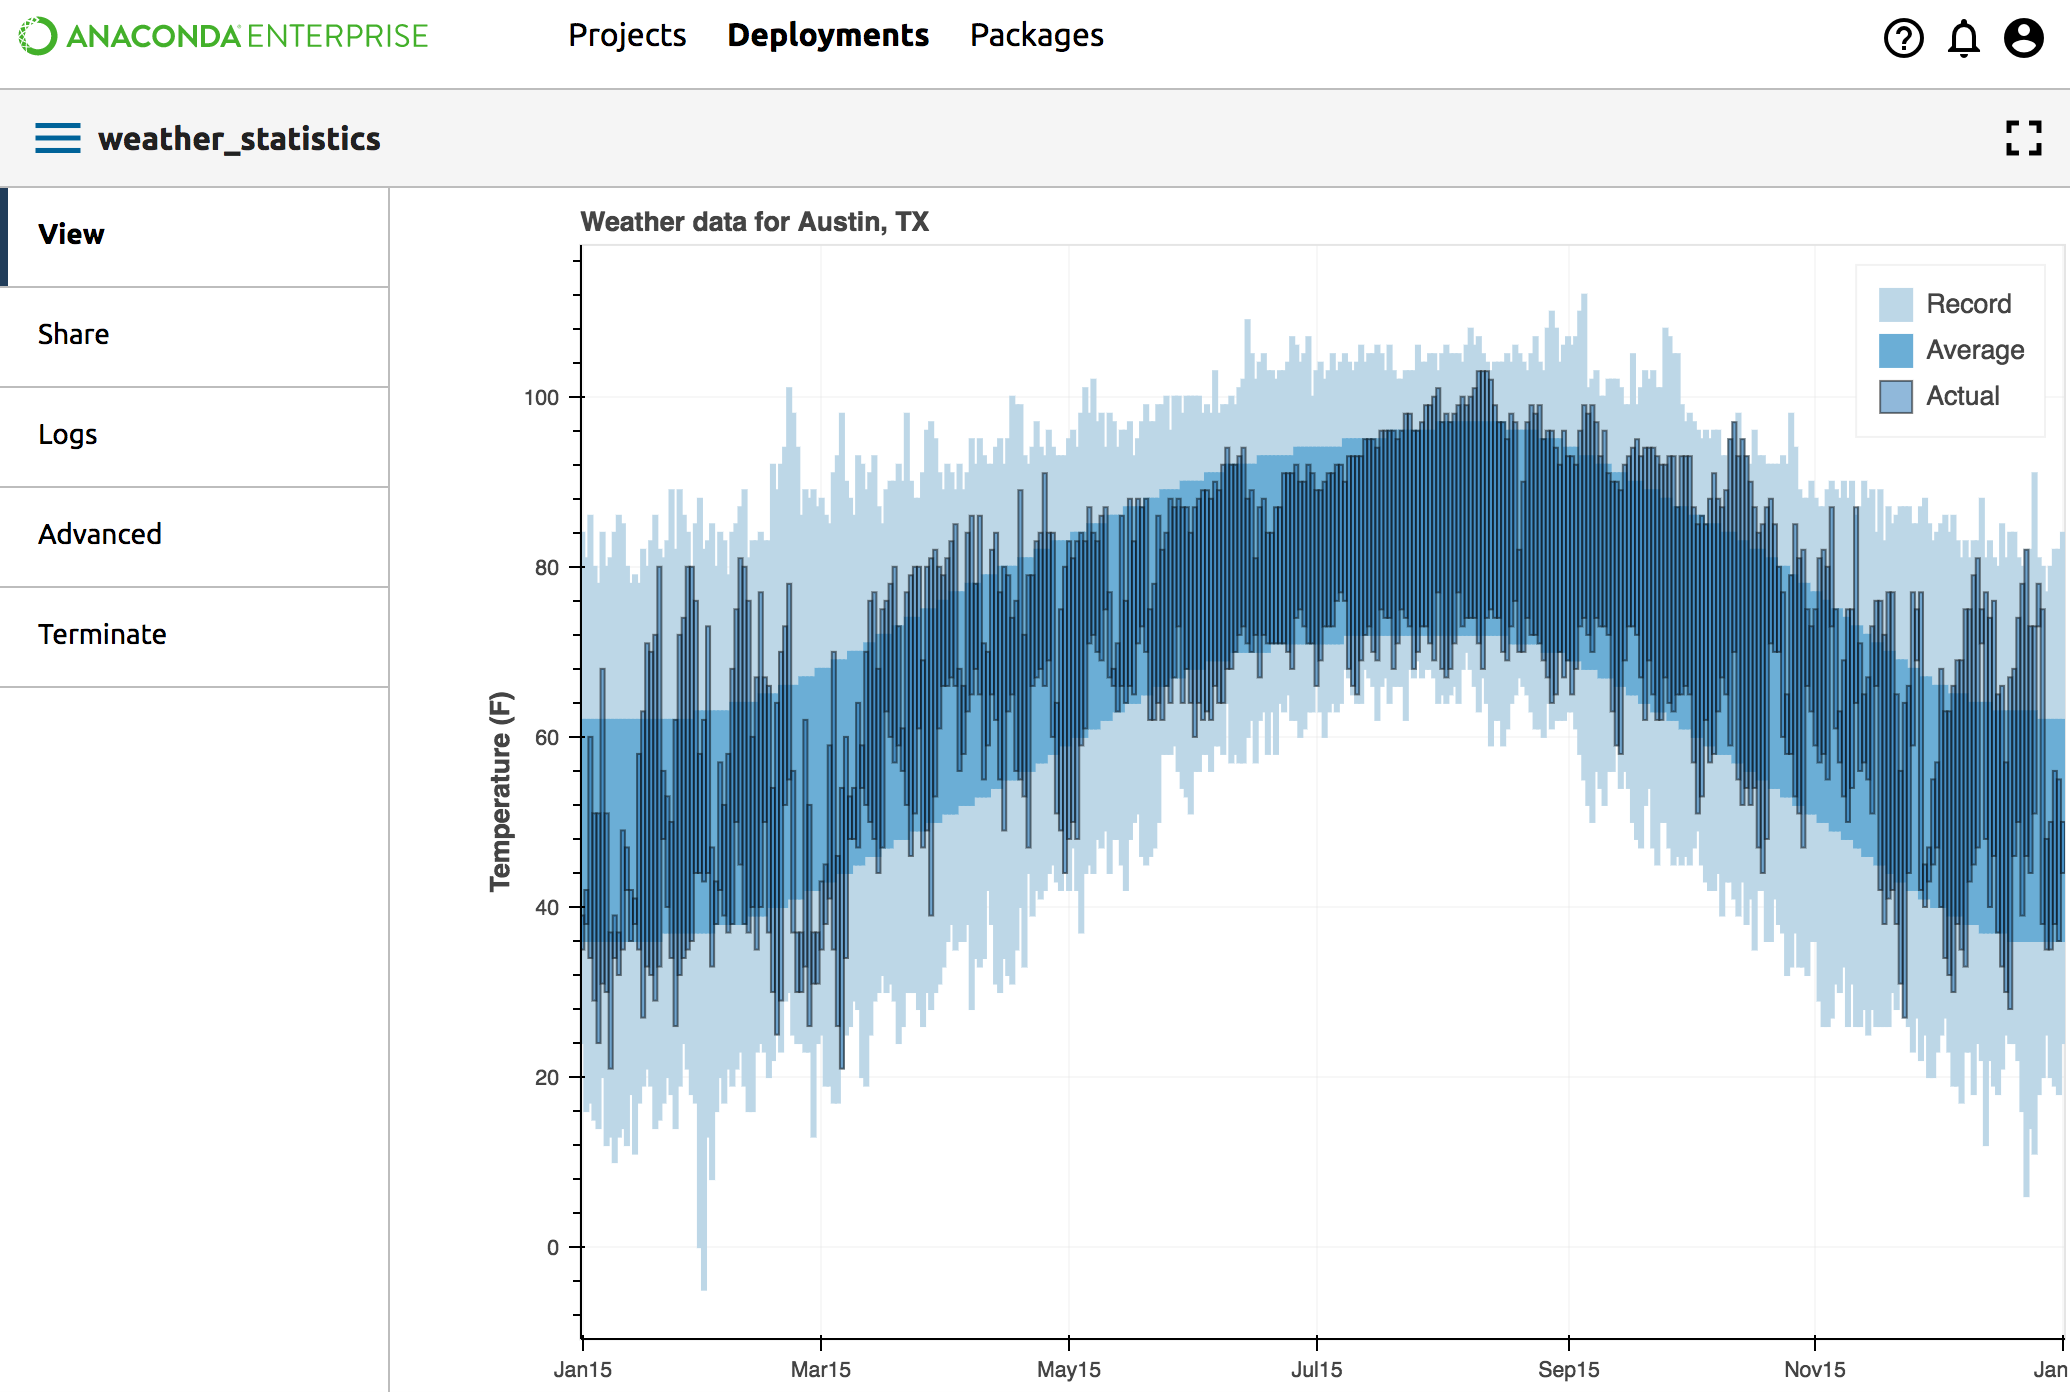Open the Projects menu
This screenshot has width=2070, height=1392.
[x=627, y=36]
